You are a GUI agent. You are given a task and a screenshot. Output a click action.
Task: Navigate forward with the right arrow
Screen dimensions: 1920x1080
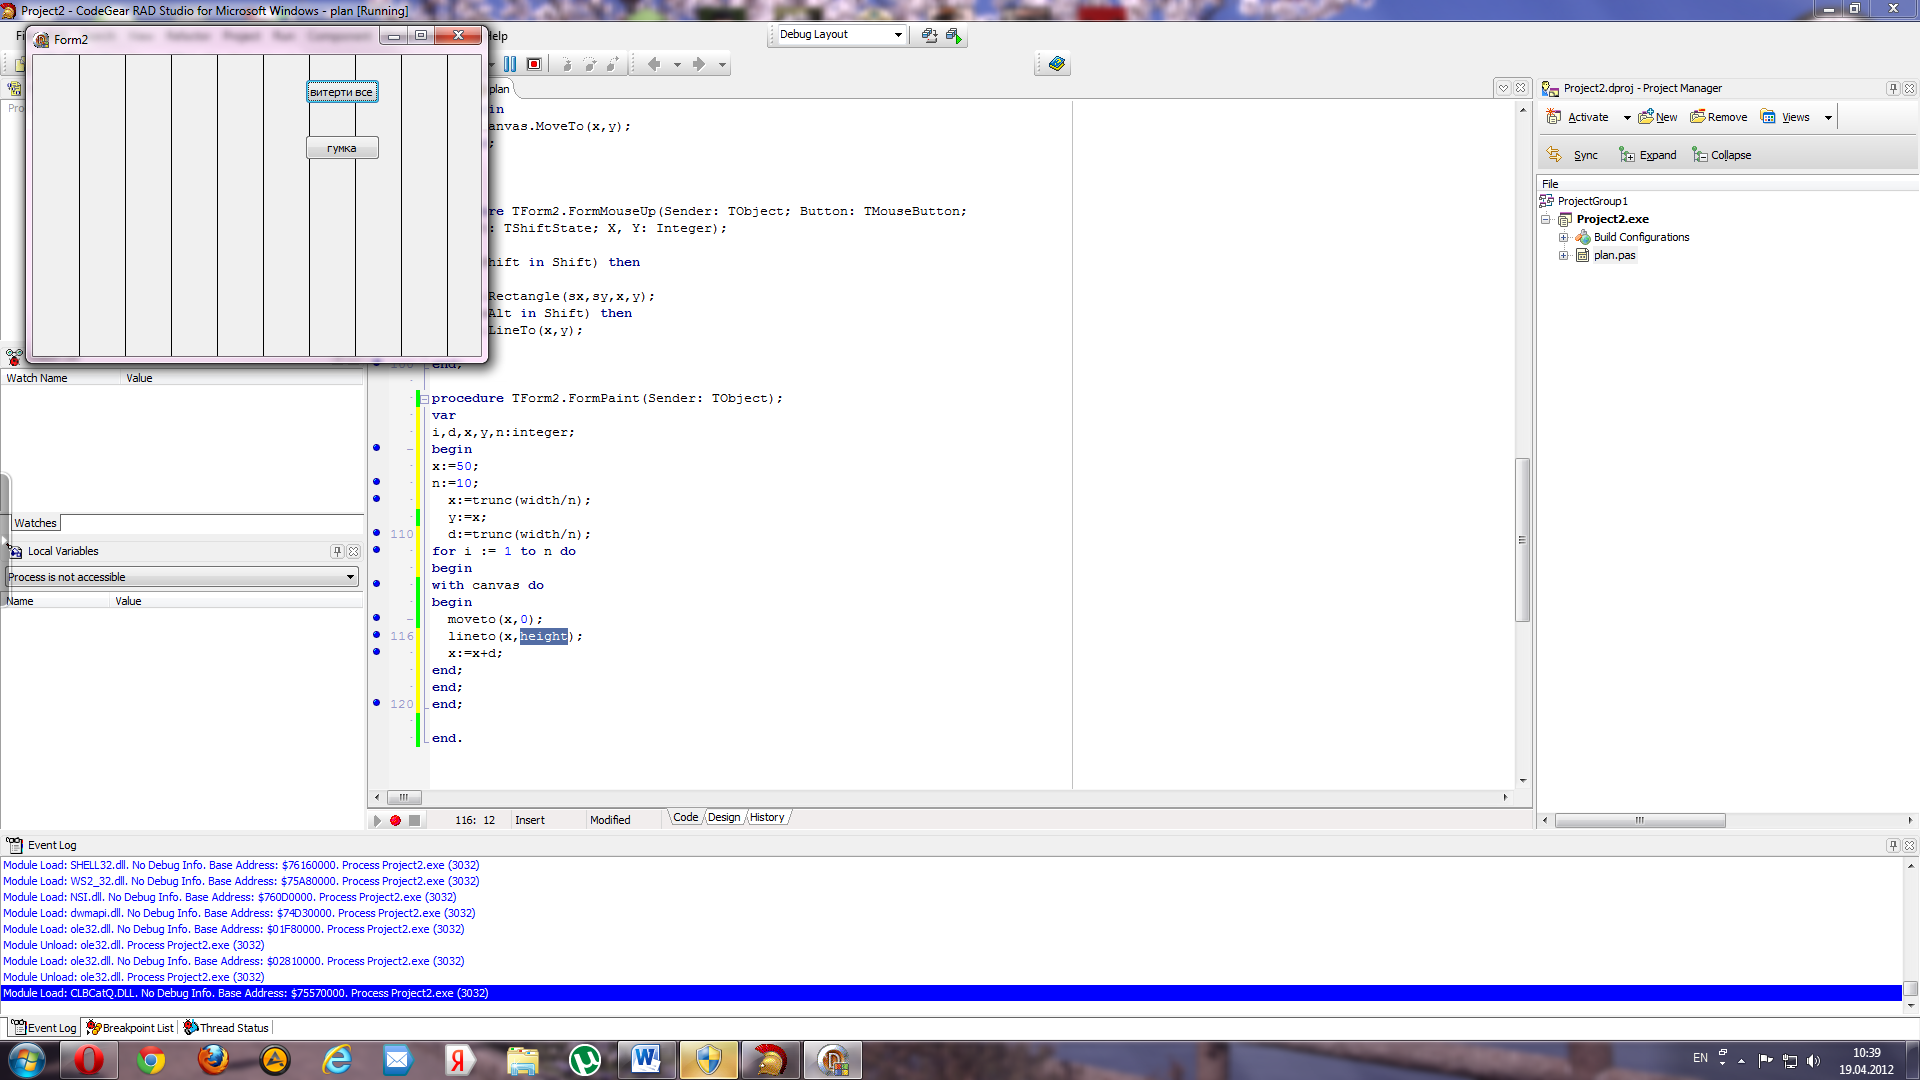pyautogui.click(x=699, y=64)
